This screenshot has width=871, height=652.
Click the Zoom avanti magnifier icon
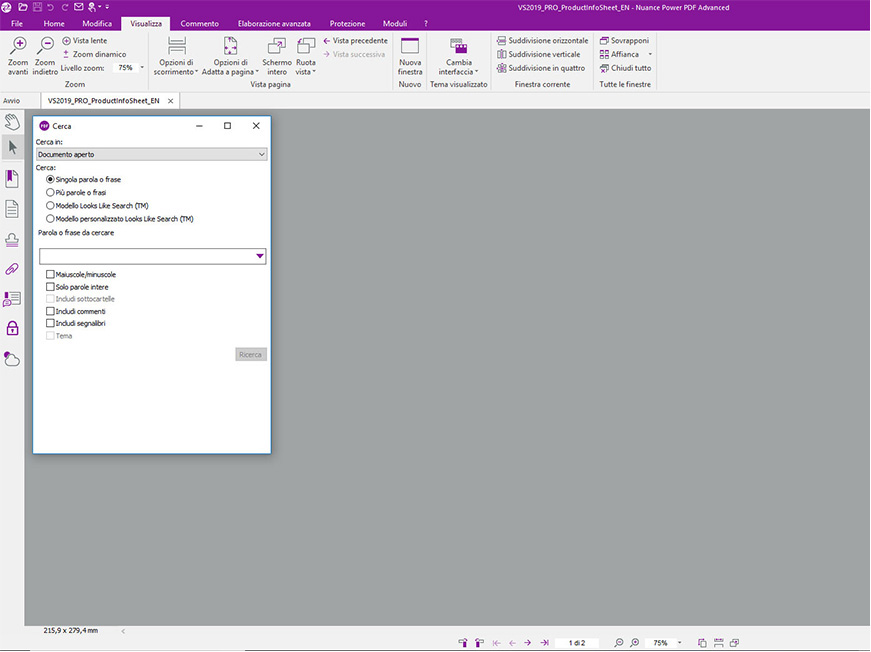pyautogui.click(x=18, y=46)
